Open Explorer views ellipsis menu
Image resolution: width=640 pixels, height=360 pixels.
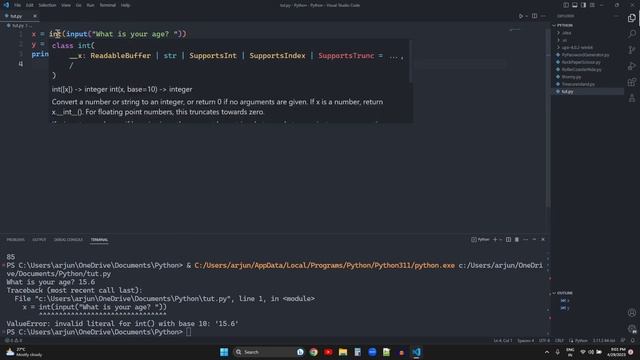click(616, 16)
